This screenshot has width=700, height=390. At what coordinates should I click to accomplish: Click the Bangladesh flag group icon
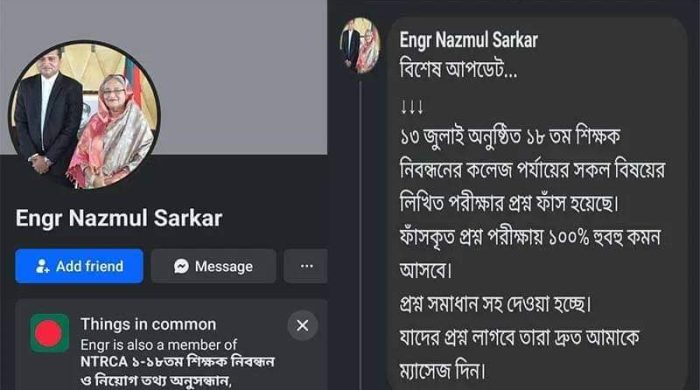(50, 333)
